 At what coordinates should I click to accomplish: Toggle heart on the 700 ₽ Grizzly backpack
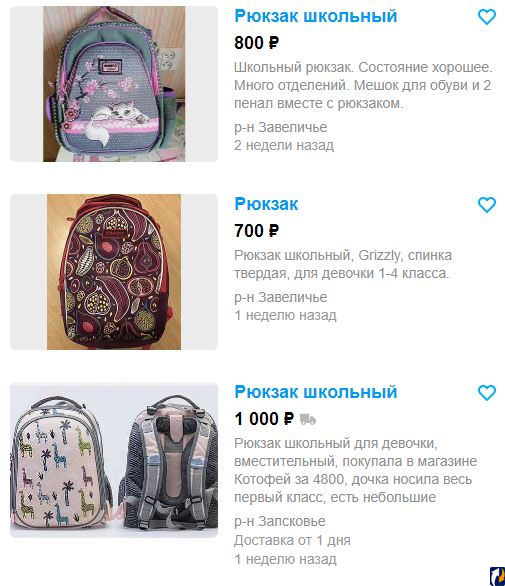tap(487, 205)
